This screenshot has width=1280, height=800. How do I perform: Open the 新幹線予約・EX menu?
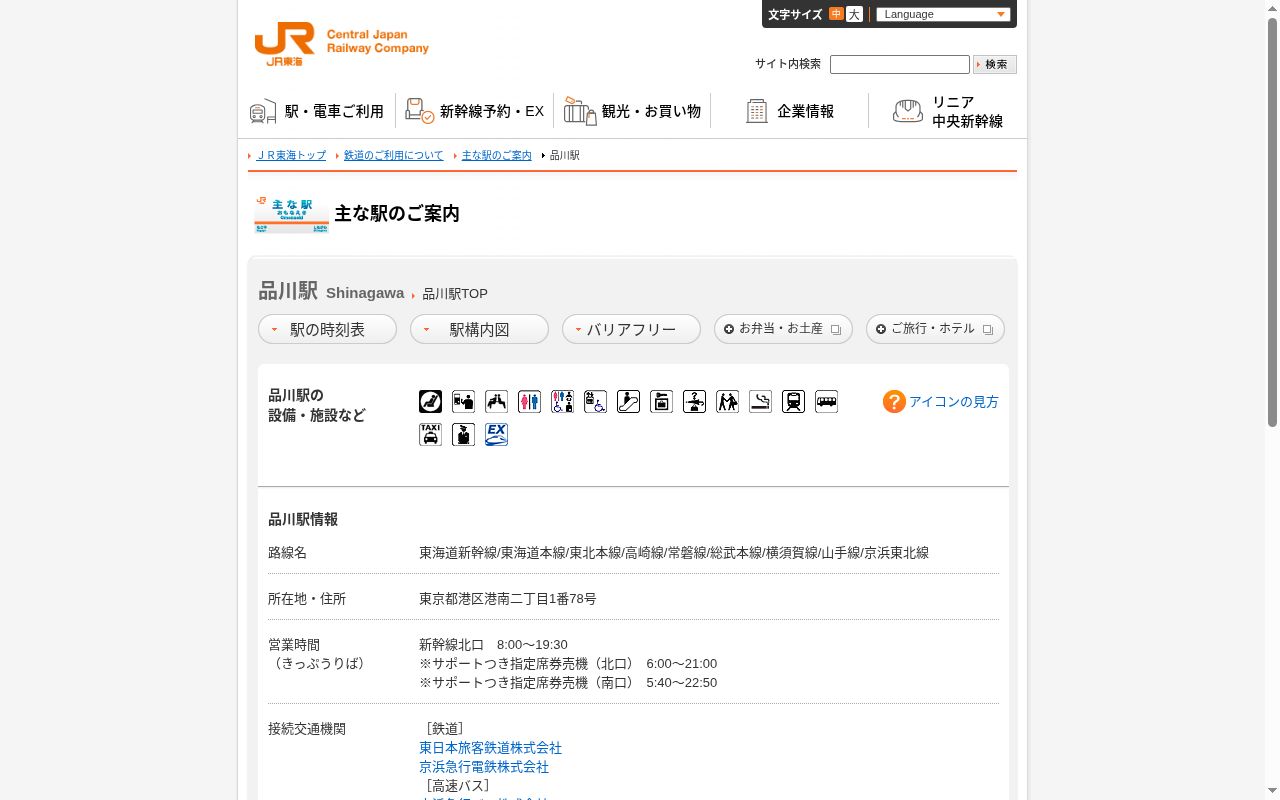click(474, 111)
